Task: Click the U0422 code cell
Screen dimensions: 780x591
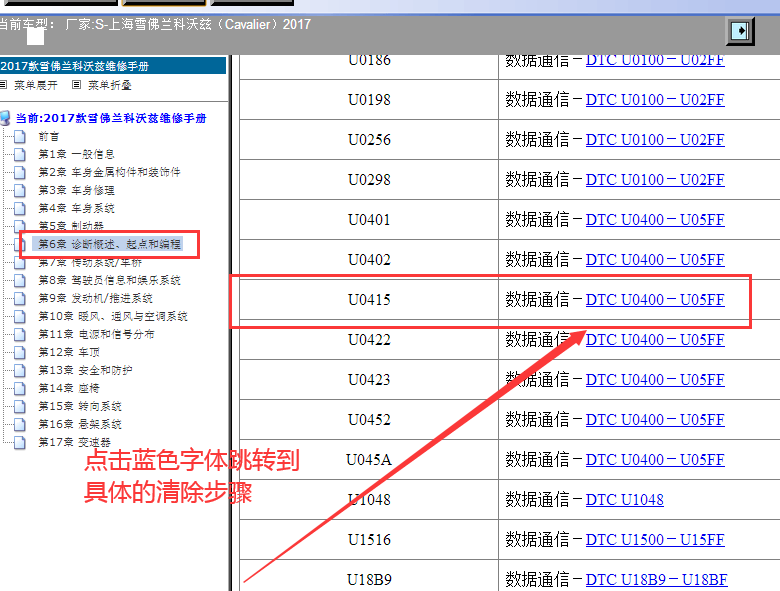Action: pos(369,340)
